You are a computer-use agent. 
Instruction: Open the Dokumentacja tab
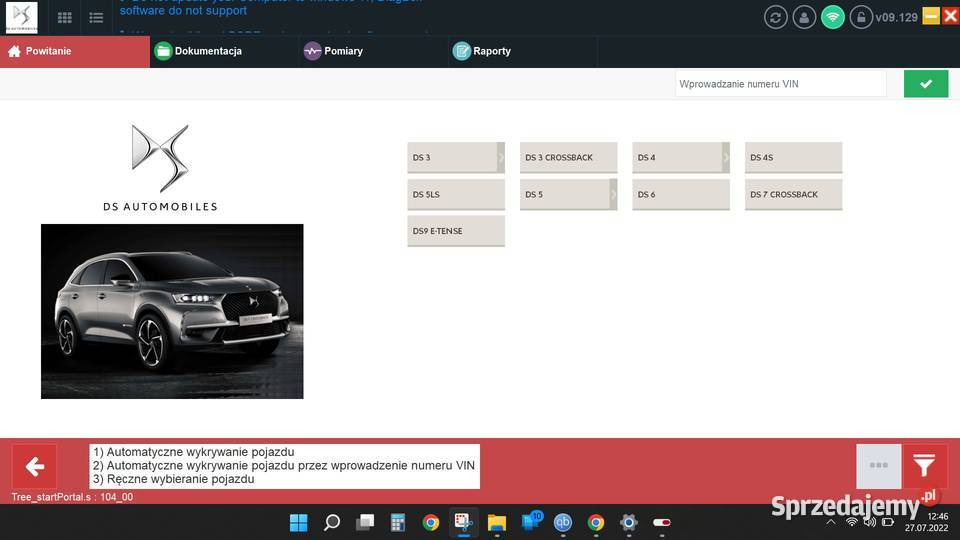[x=224, y=51]
